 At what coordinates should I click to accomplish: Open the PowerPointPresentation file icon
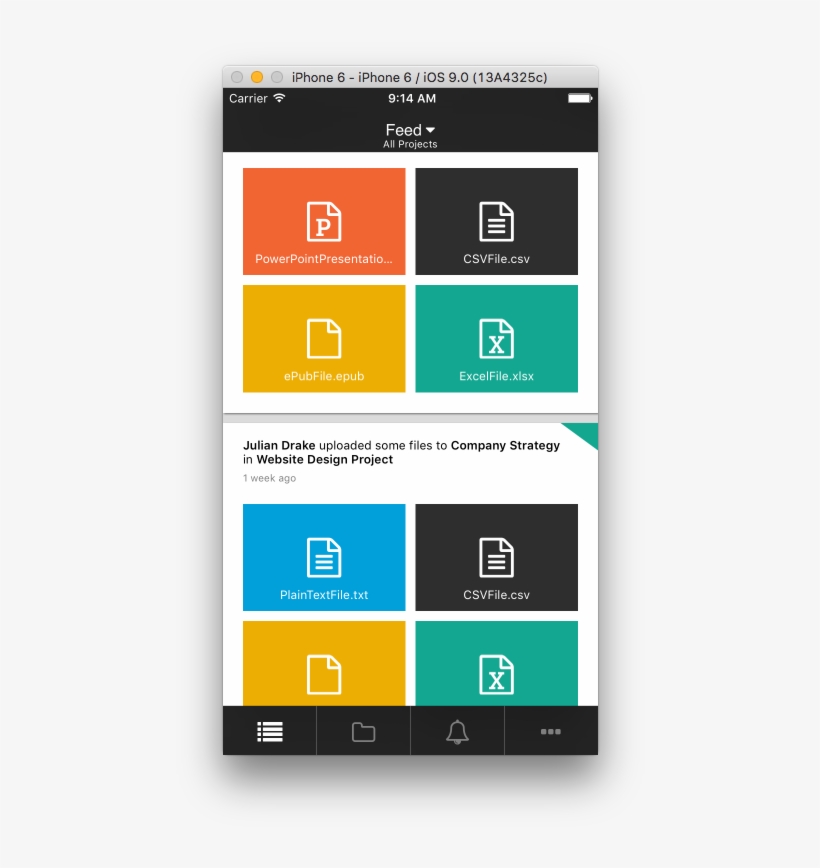coord(323,220)
